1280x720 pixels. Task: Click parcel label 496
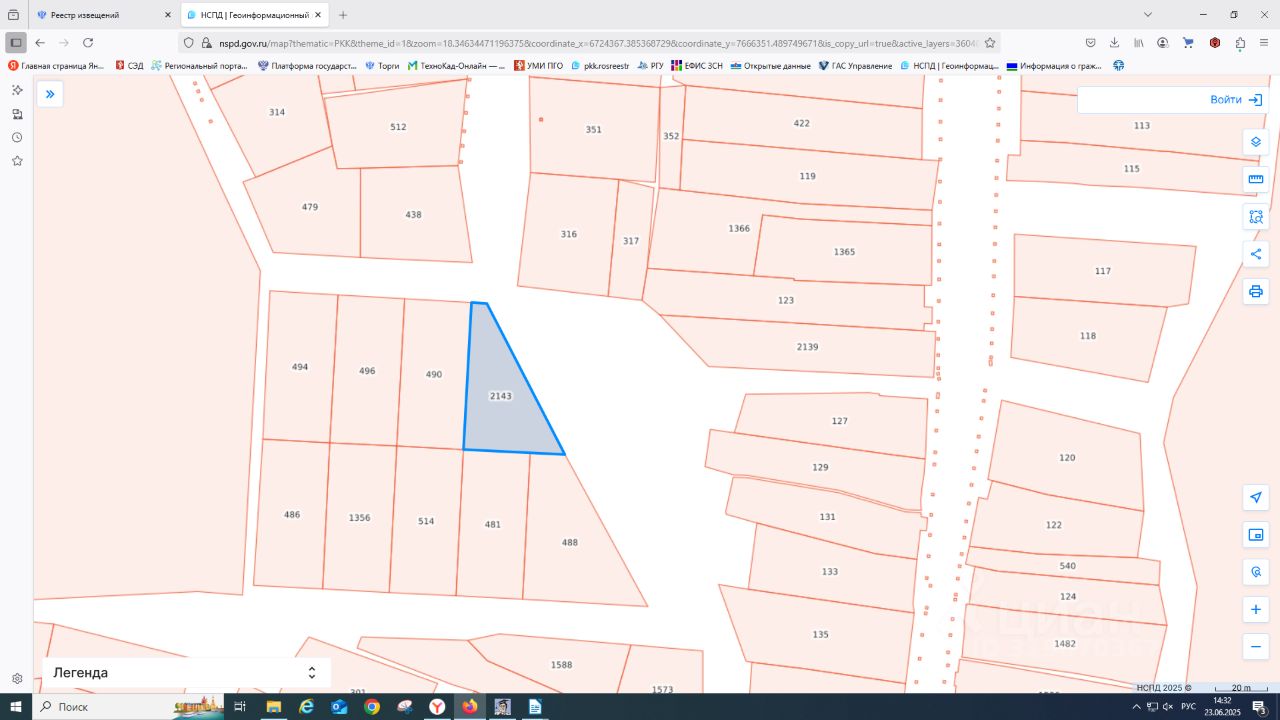[367, 370]
